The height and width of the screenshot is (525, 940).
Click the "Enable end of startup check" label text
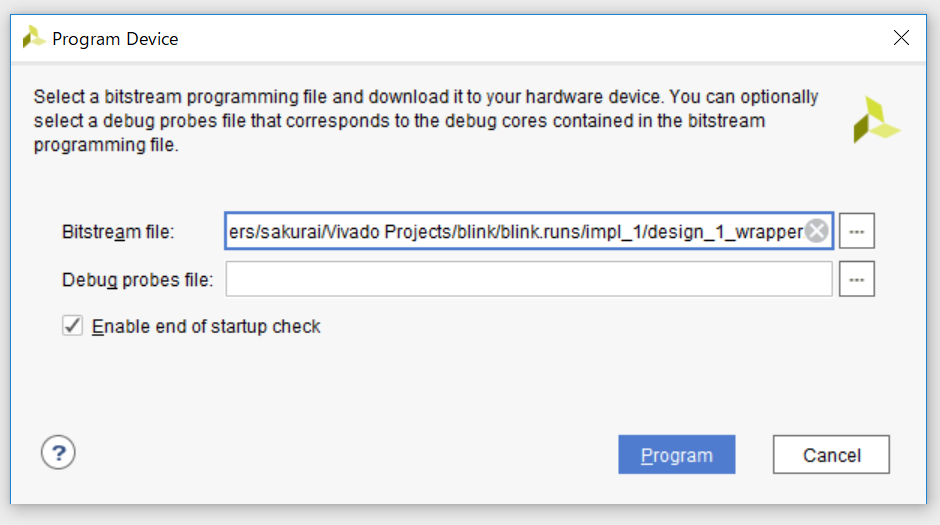coord(206,327)
